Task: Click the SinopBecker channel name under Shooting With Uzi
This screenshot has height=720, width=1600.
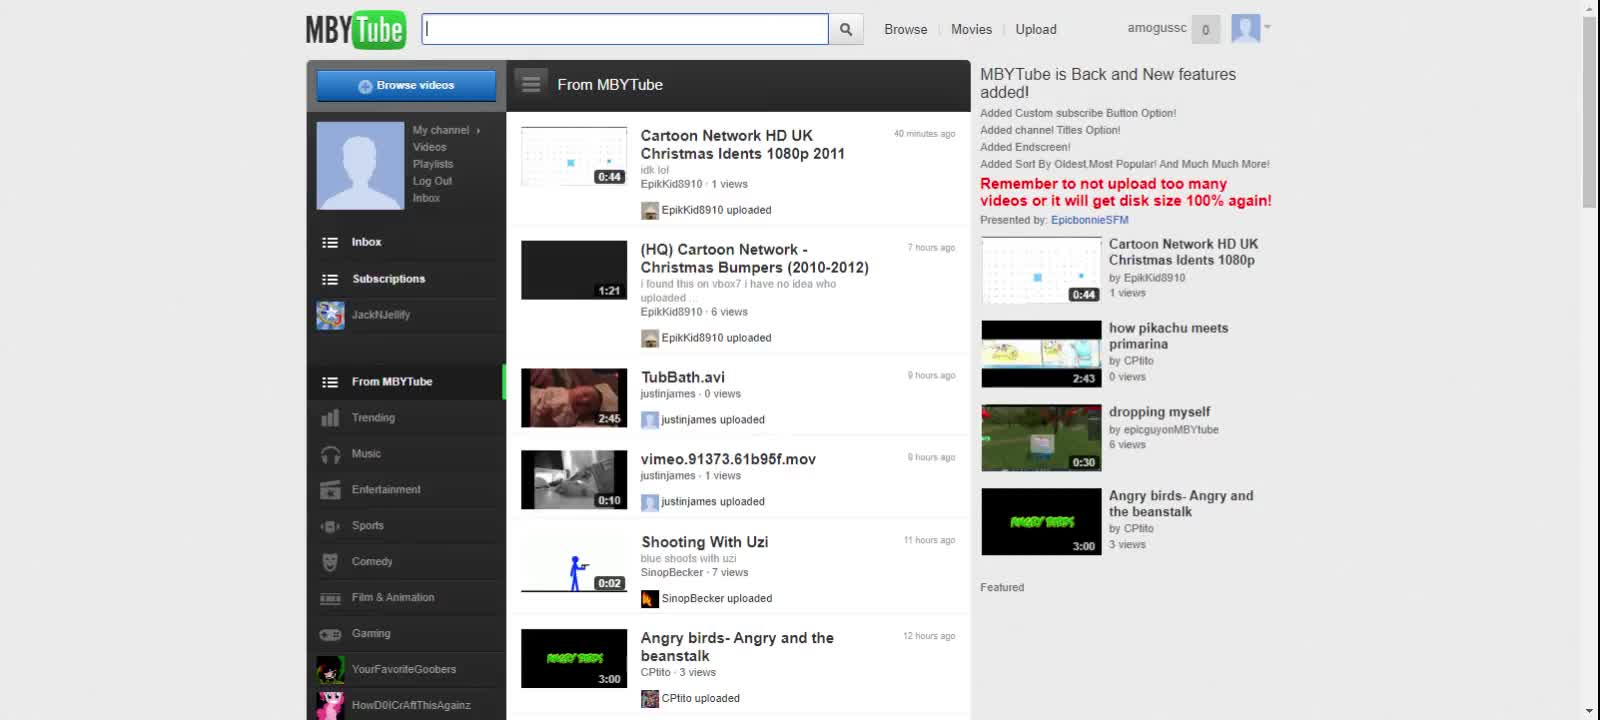Action: [672, 573]
